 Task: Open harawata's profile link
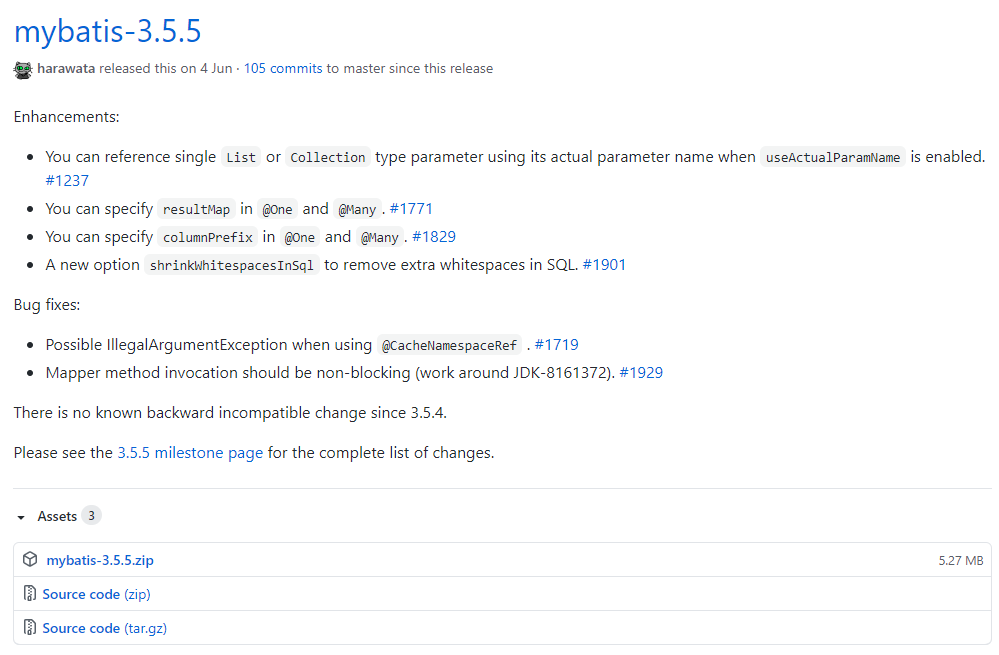66,68
